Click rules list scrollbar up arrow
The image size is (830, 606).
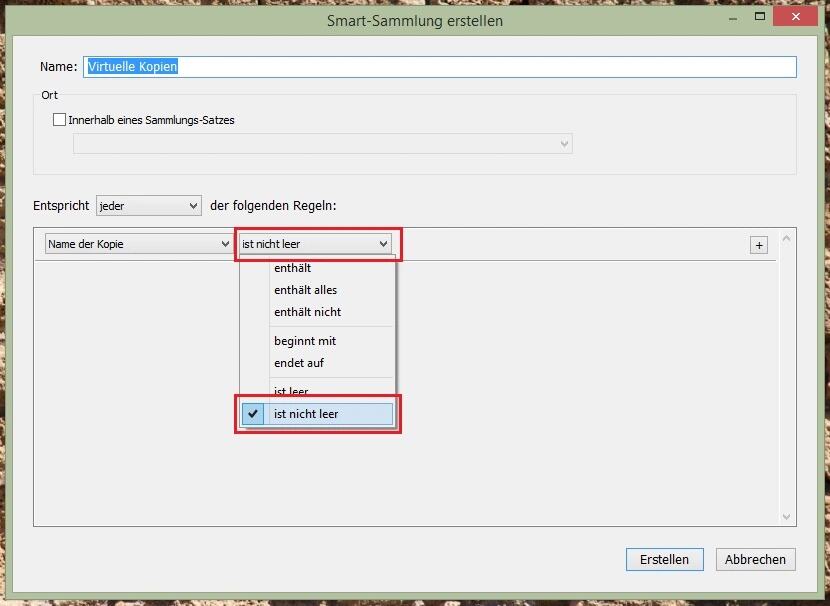[787, 238]
